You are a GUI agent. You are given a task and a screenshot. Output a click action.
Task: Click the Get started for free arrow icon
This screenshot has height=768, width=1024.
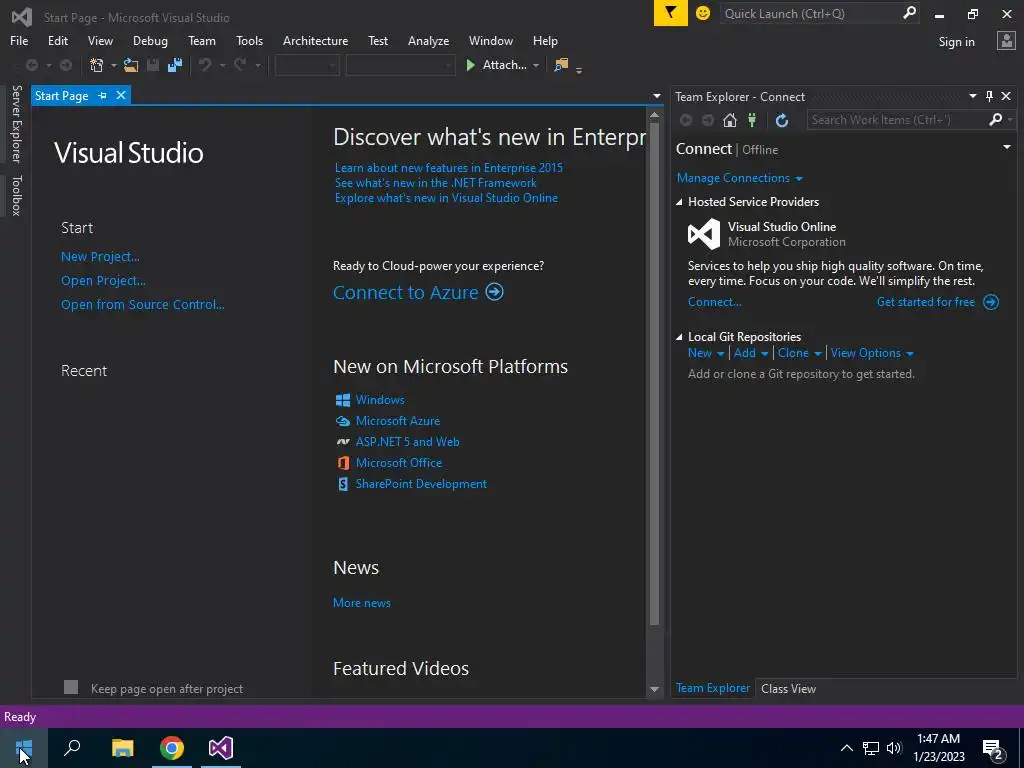[x=991, y=302]
